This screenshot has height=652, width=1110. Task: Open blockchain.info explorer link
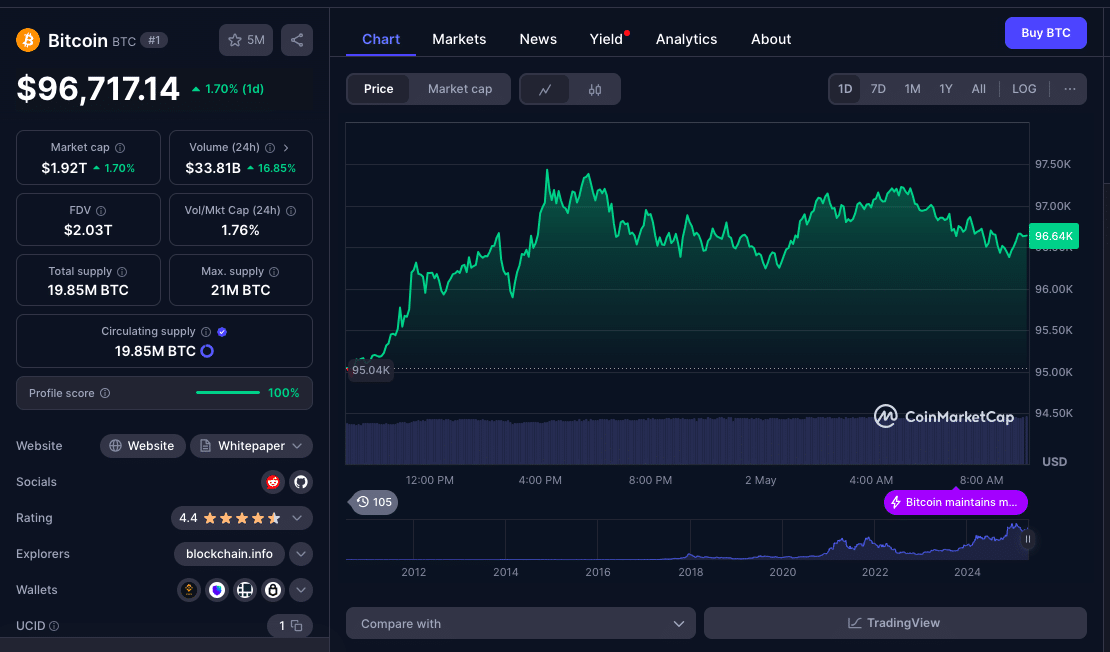point(229,554)
